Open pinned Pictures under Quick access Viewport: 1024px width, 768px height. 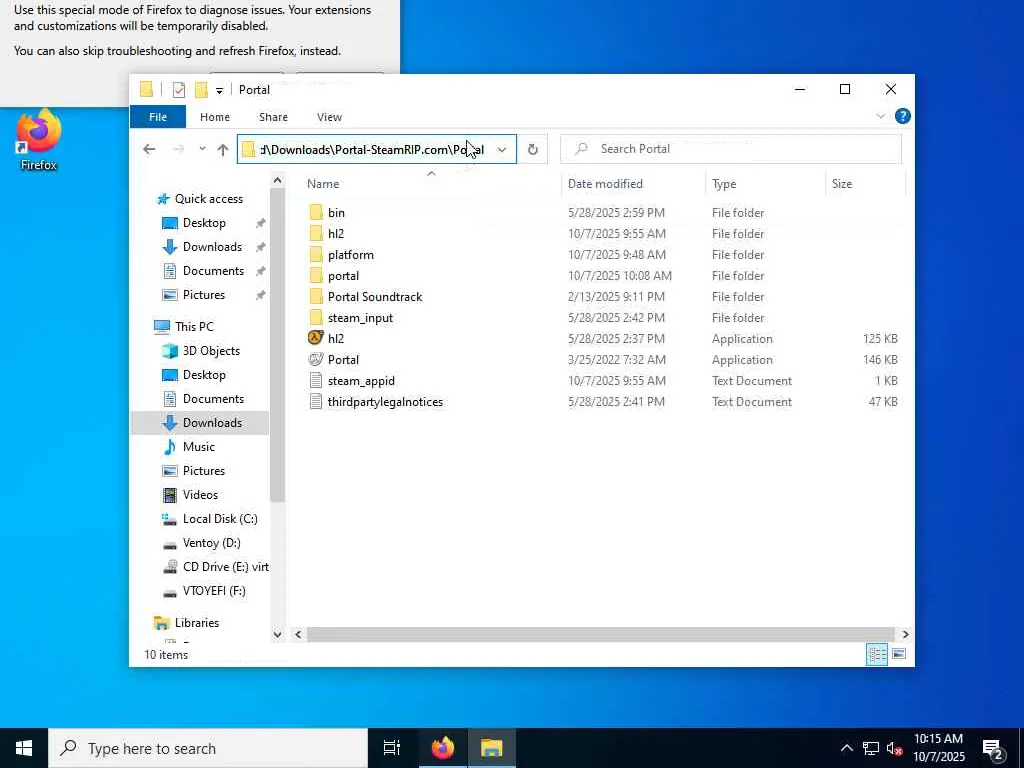coord(204,295)
